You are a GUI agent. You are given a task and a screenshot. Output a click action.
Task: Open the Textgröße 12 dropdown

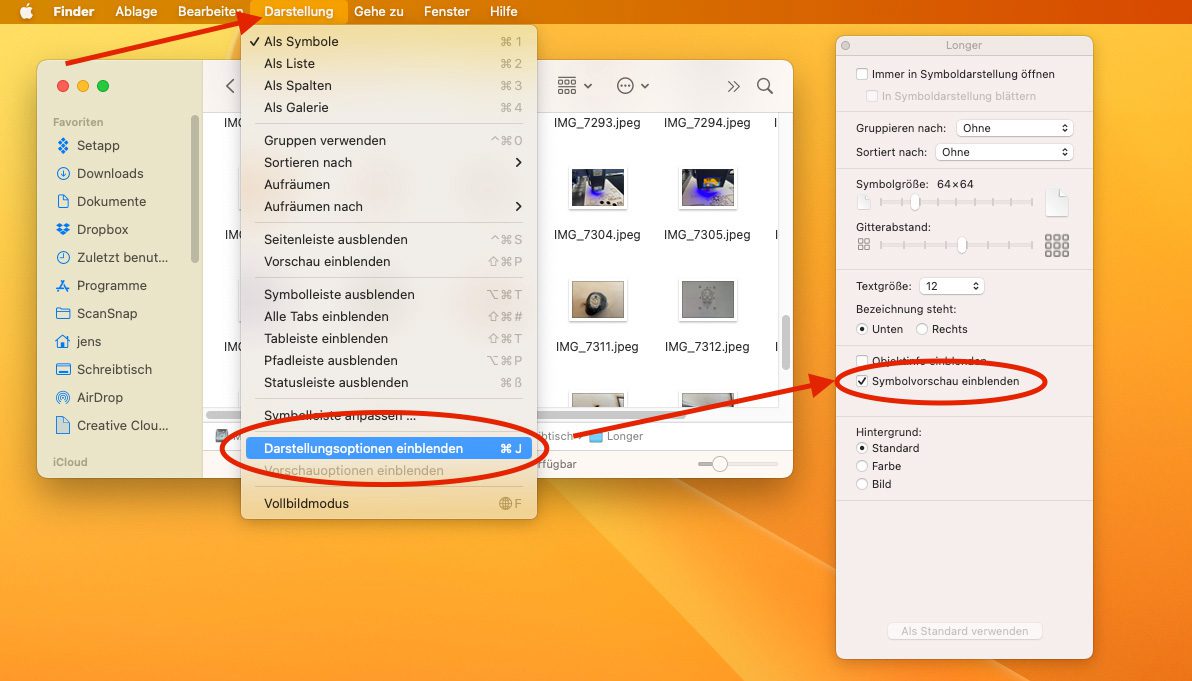pos(951,286)
